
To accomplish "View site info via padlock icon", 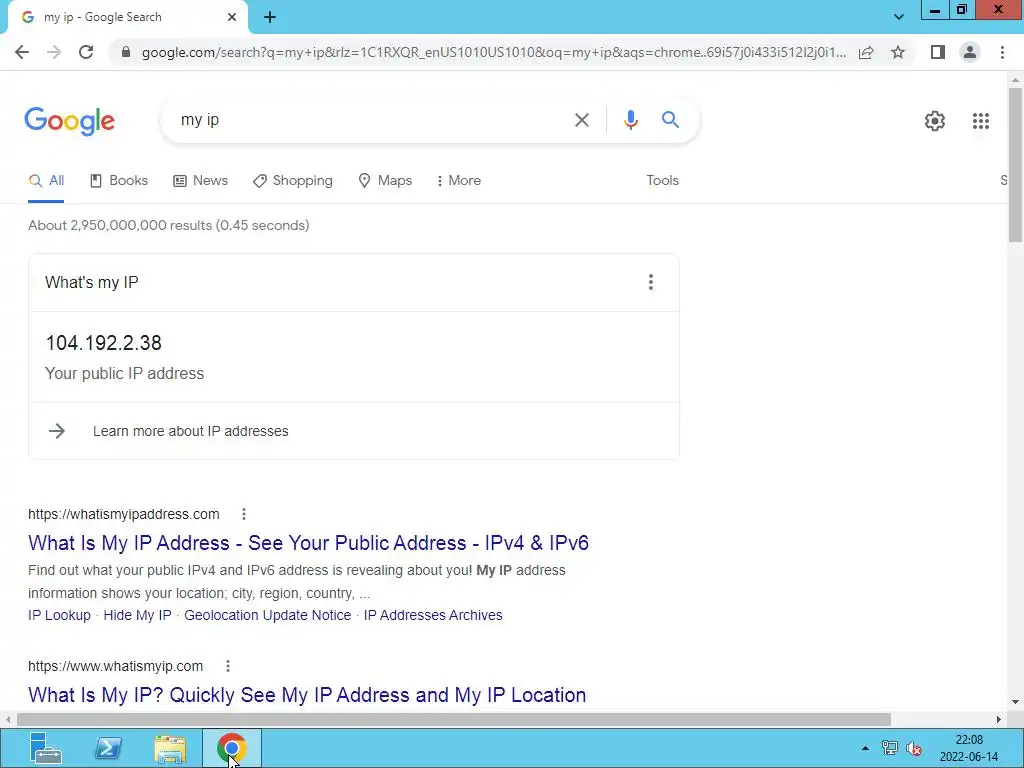I will tap(126, 52).
